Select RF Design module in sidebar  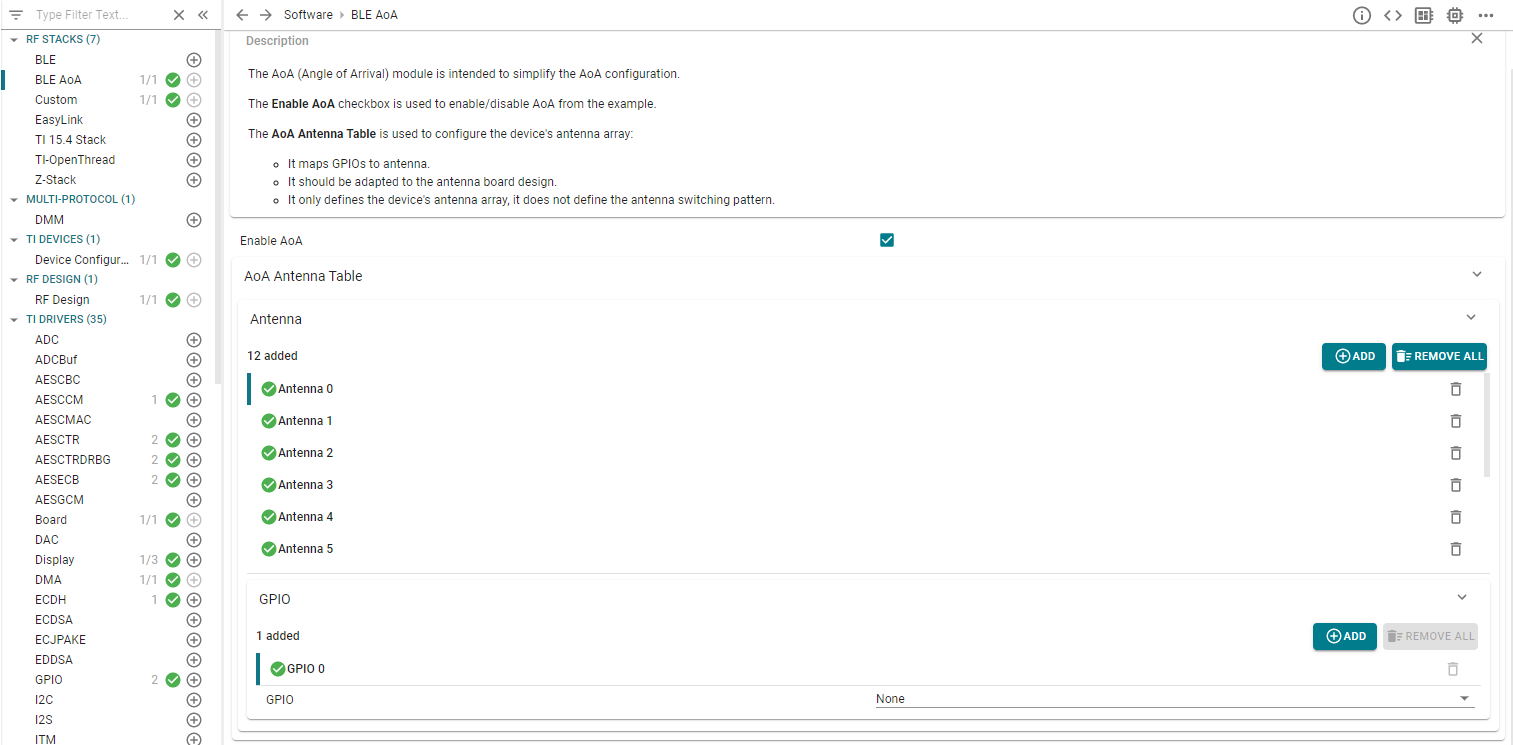62,300
